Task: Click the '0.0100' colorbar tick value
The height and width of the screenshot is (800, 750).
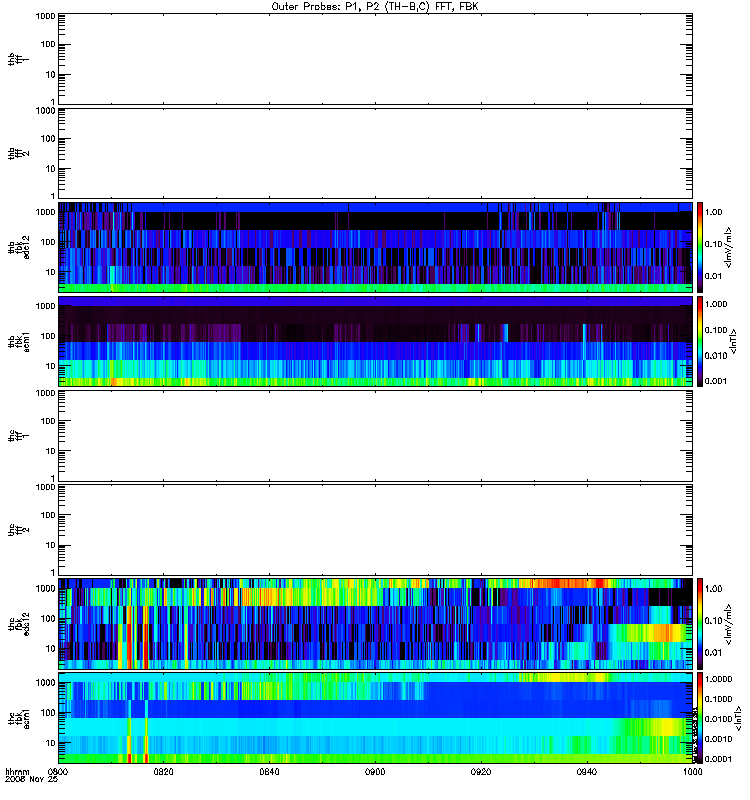Action: coord(718,719)
